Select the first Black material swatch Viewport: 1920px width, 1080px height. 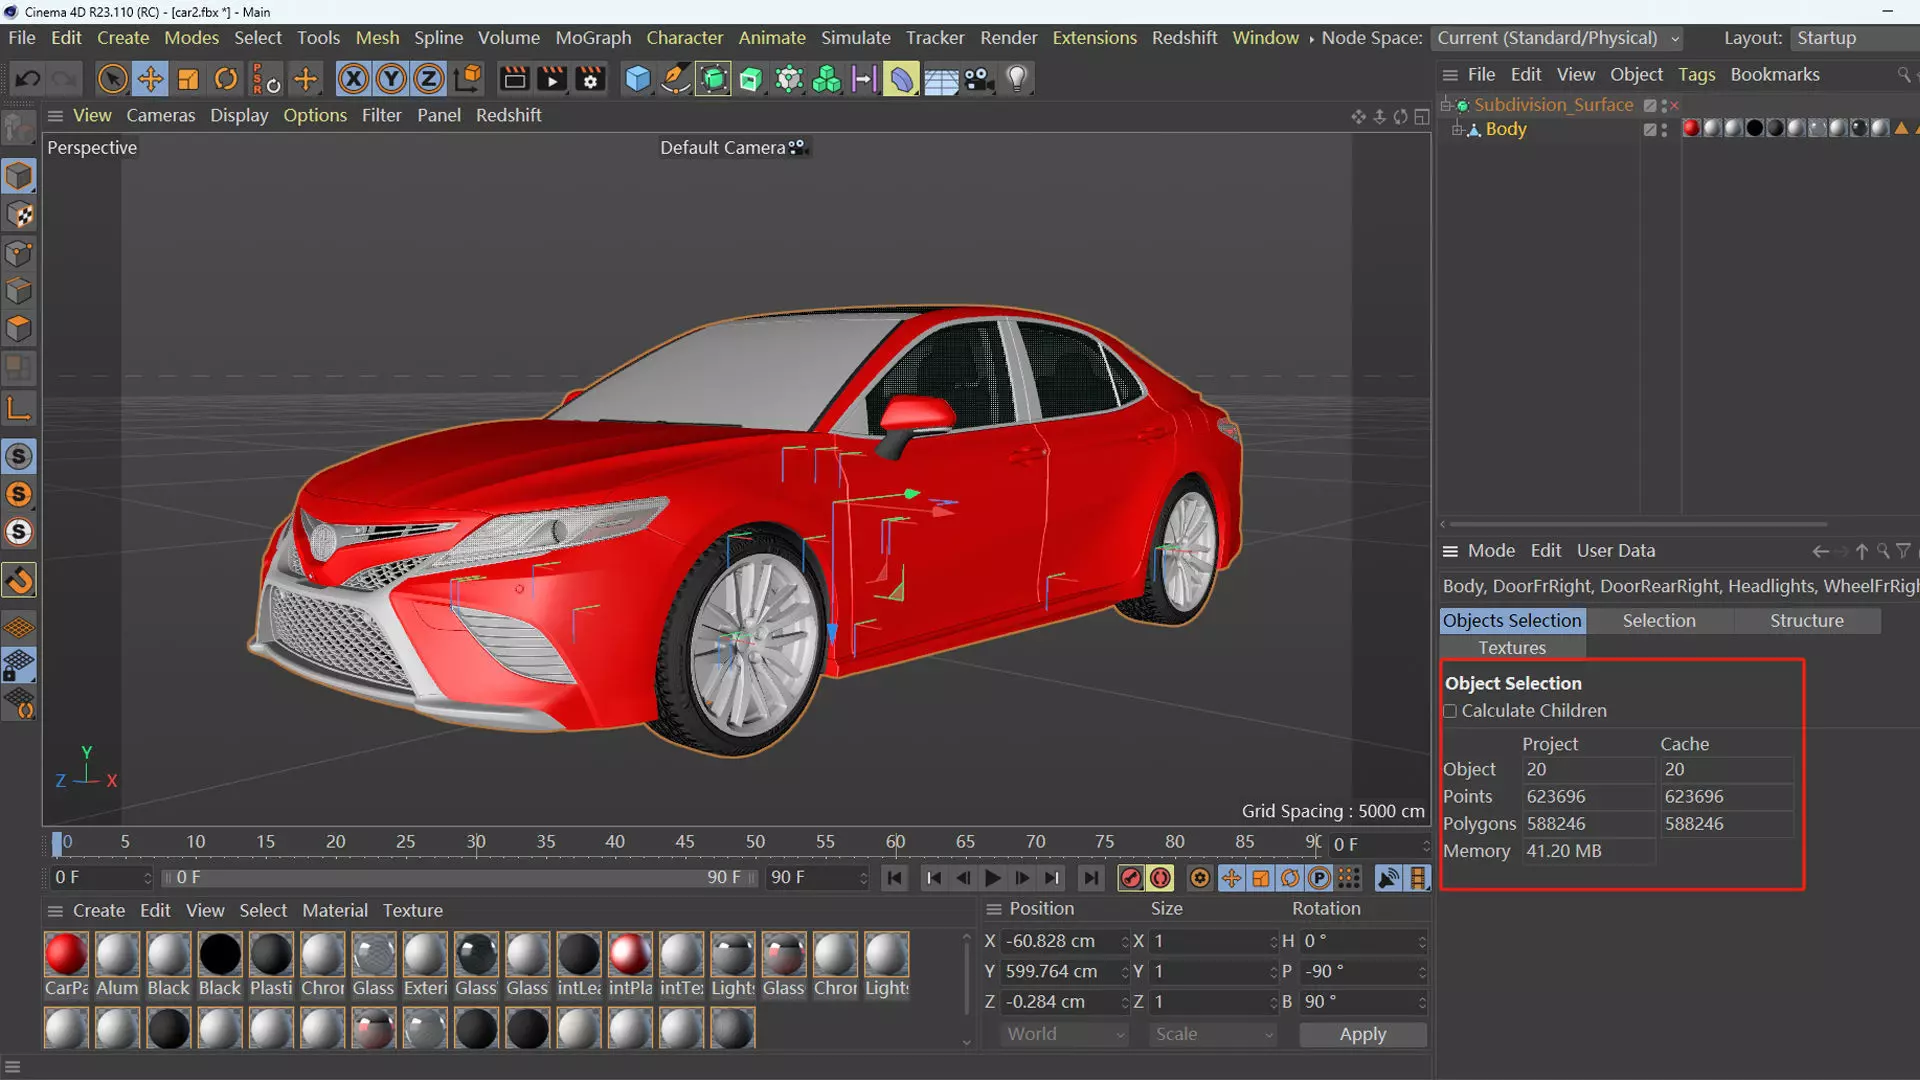pos(168,954)
